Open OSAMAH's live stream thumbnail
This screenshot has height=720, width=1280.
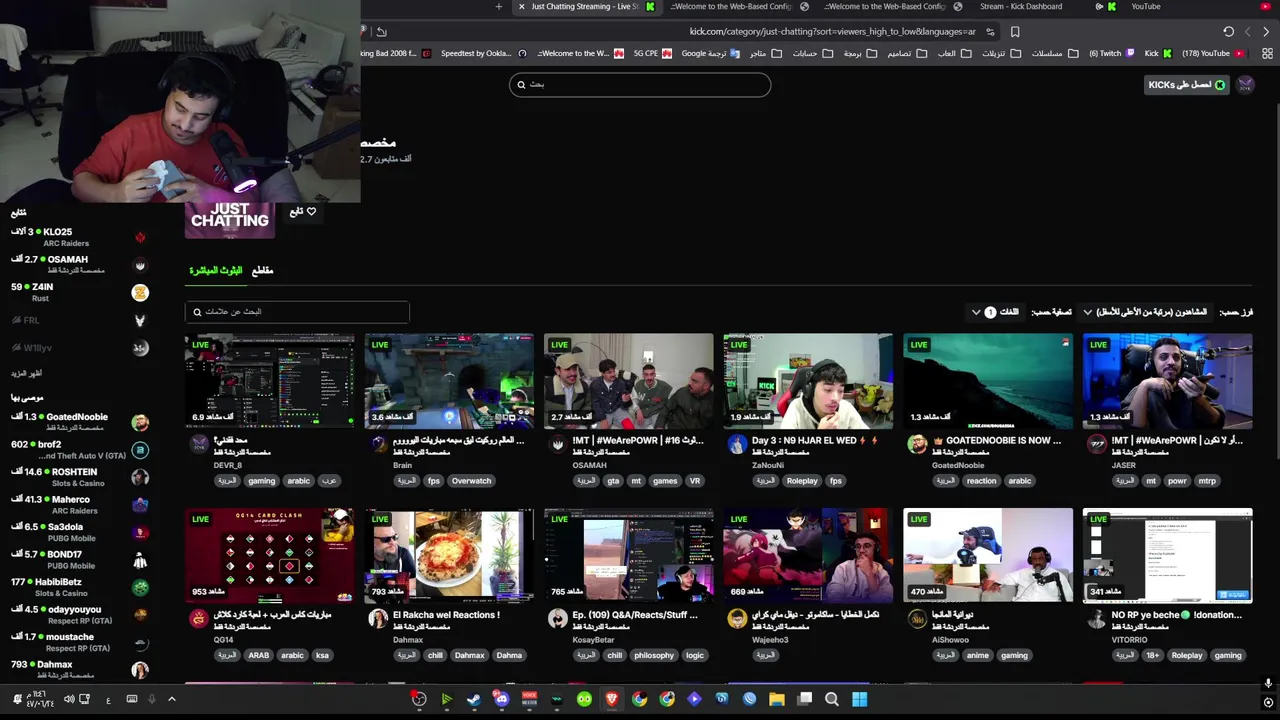pyautogui.click(x=629, y=381)
